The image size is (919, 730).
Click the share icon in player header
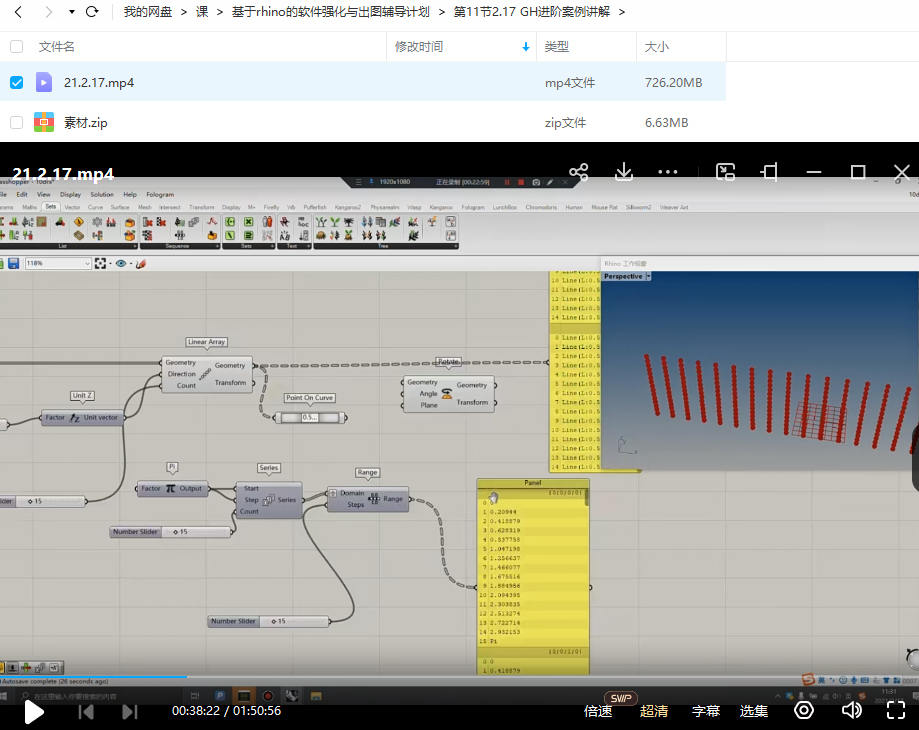[578, 172]
